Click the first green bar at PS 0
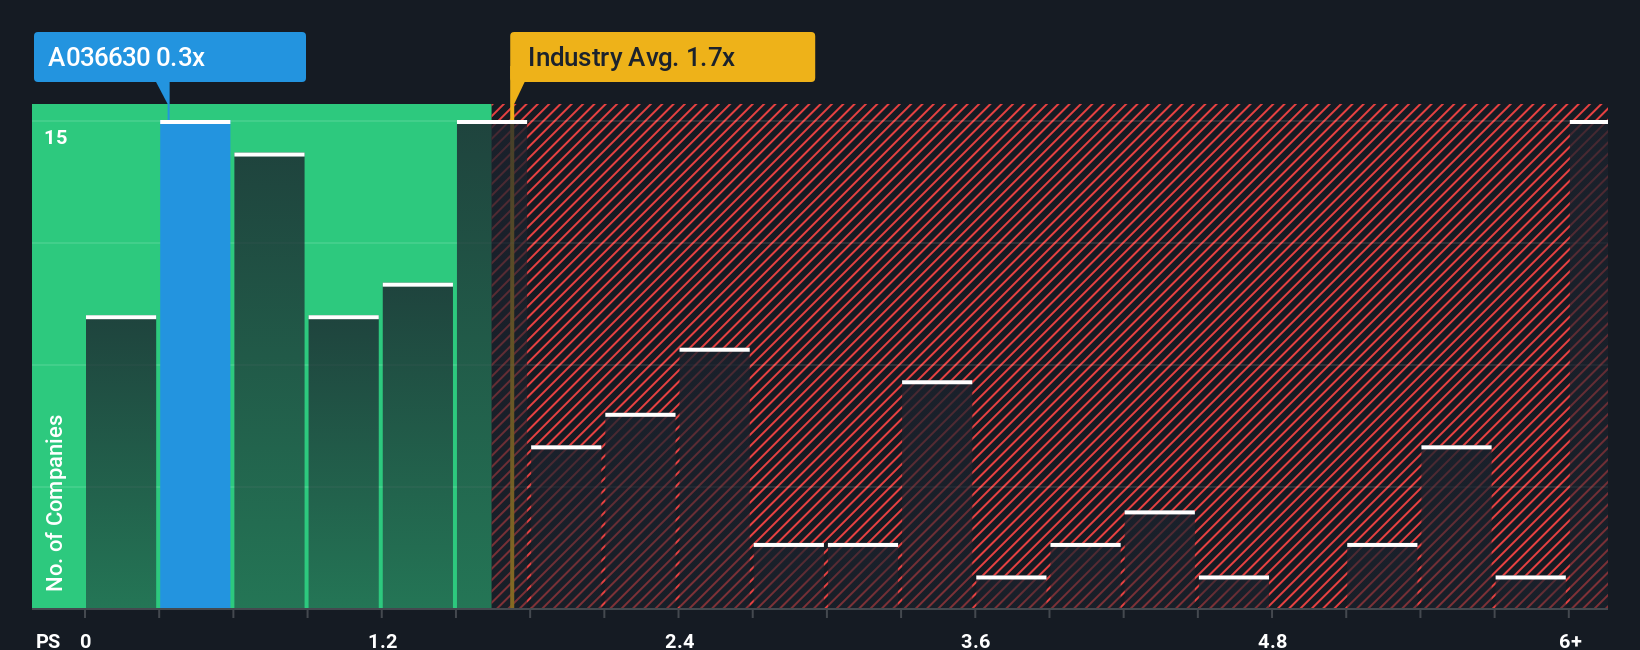The width and height of the screenshot is (1640, 650). coord(121,461)
